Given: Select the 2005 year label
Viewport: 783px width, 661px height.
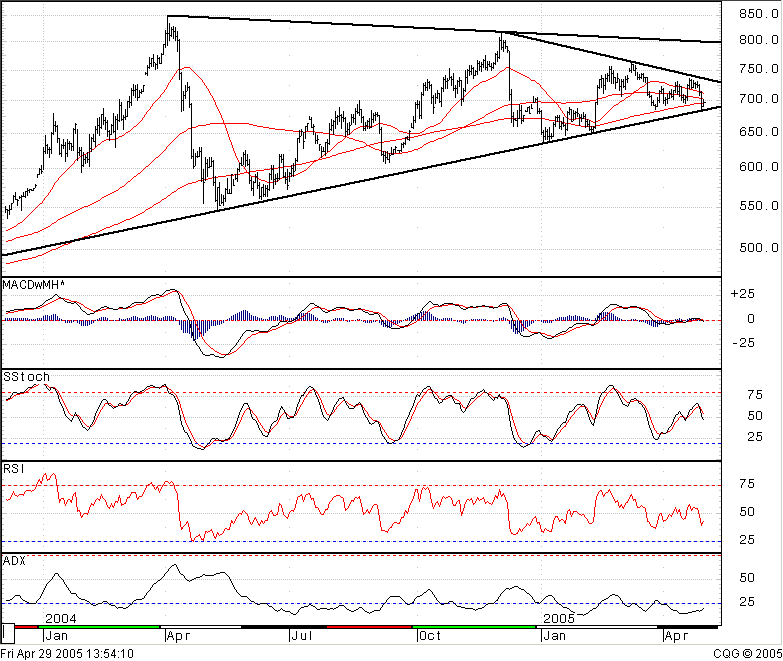Looking at the screenshot, I should coord(556,619).
